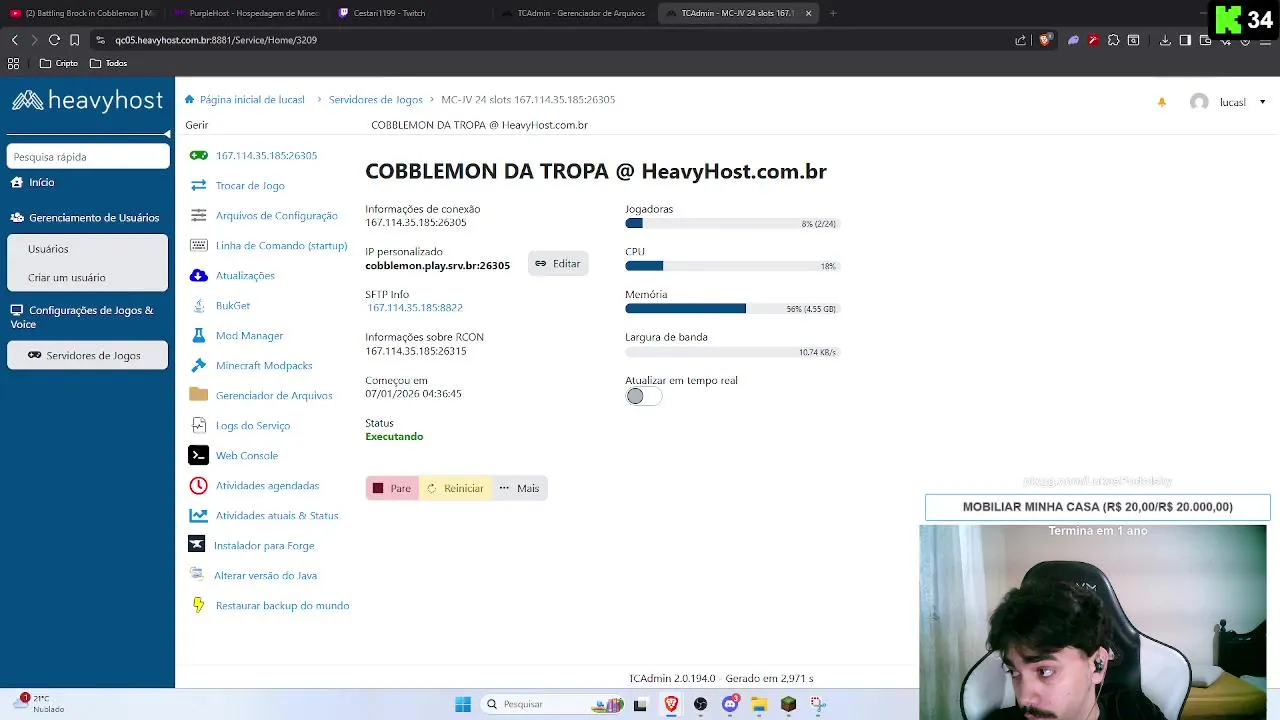Switch to the PurpleHost browser tab
The width and height of the screenshot is (1280, 720).
coord(246,13)
